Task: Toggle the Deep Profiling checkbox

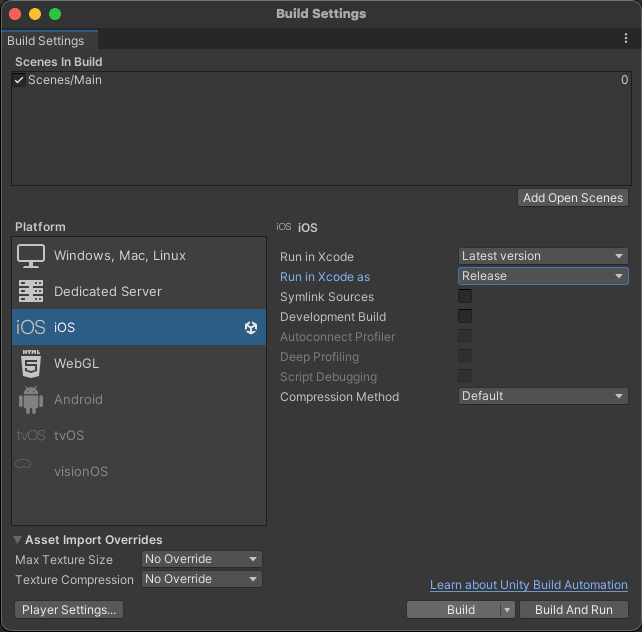Action: coord(465,357)
